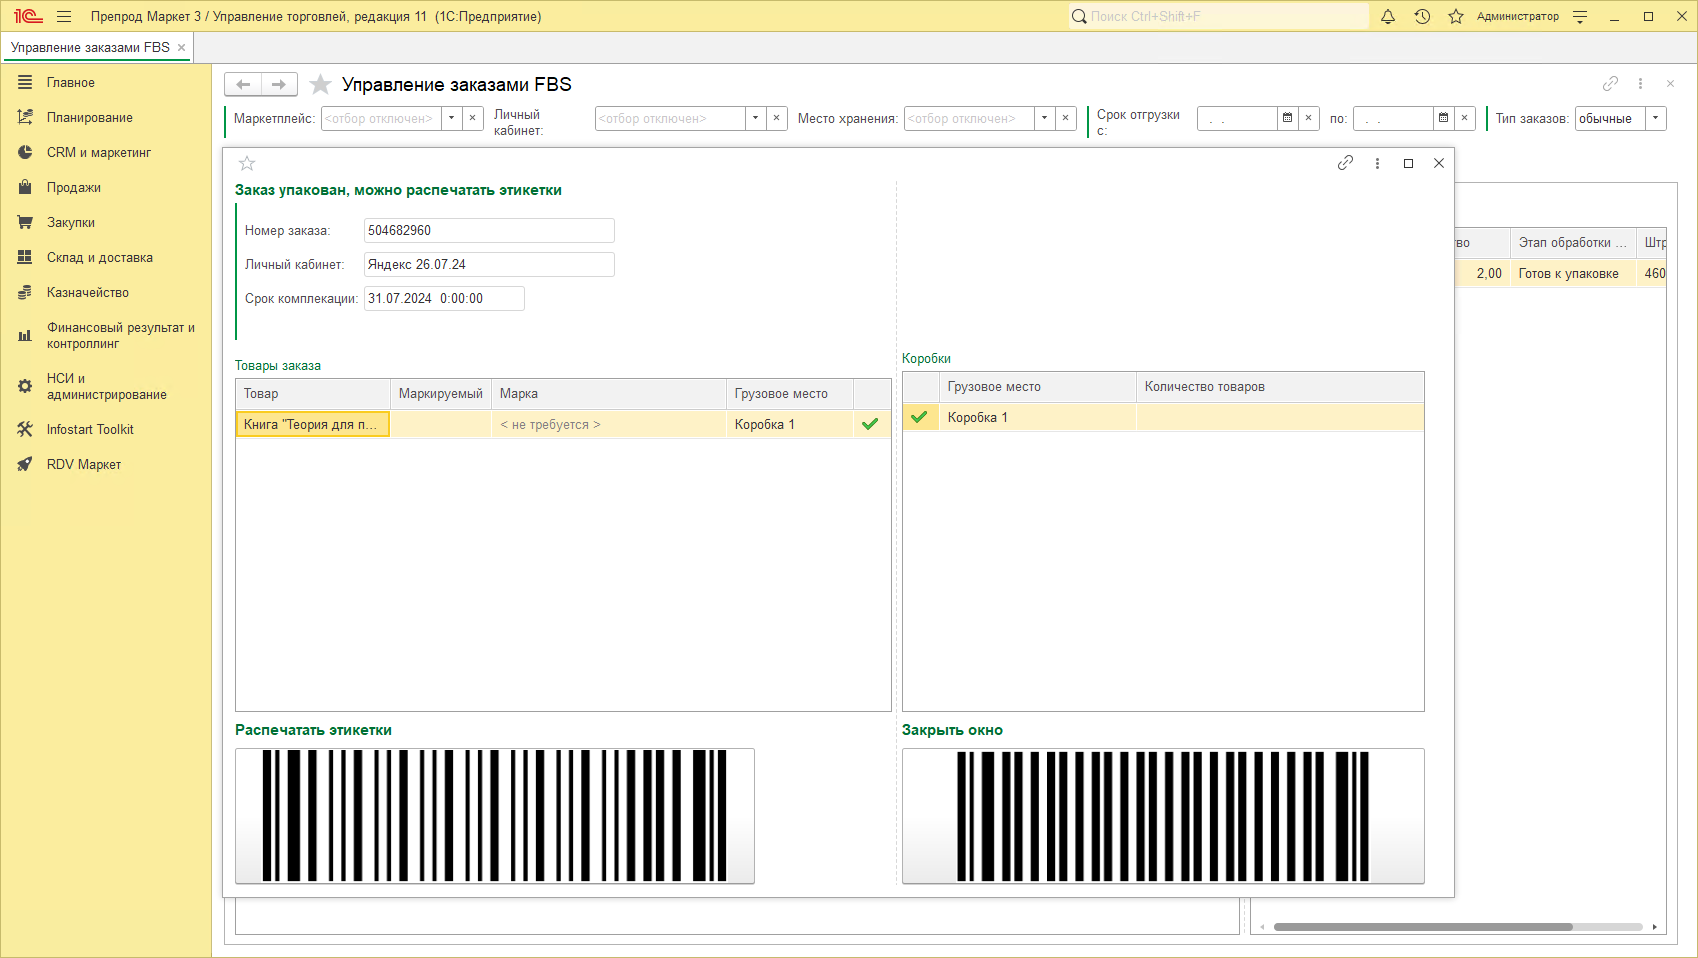The image size is (1698, 958).
Task: Click the favorites star in title bar
Action: click(1456, 17)
